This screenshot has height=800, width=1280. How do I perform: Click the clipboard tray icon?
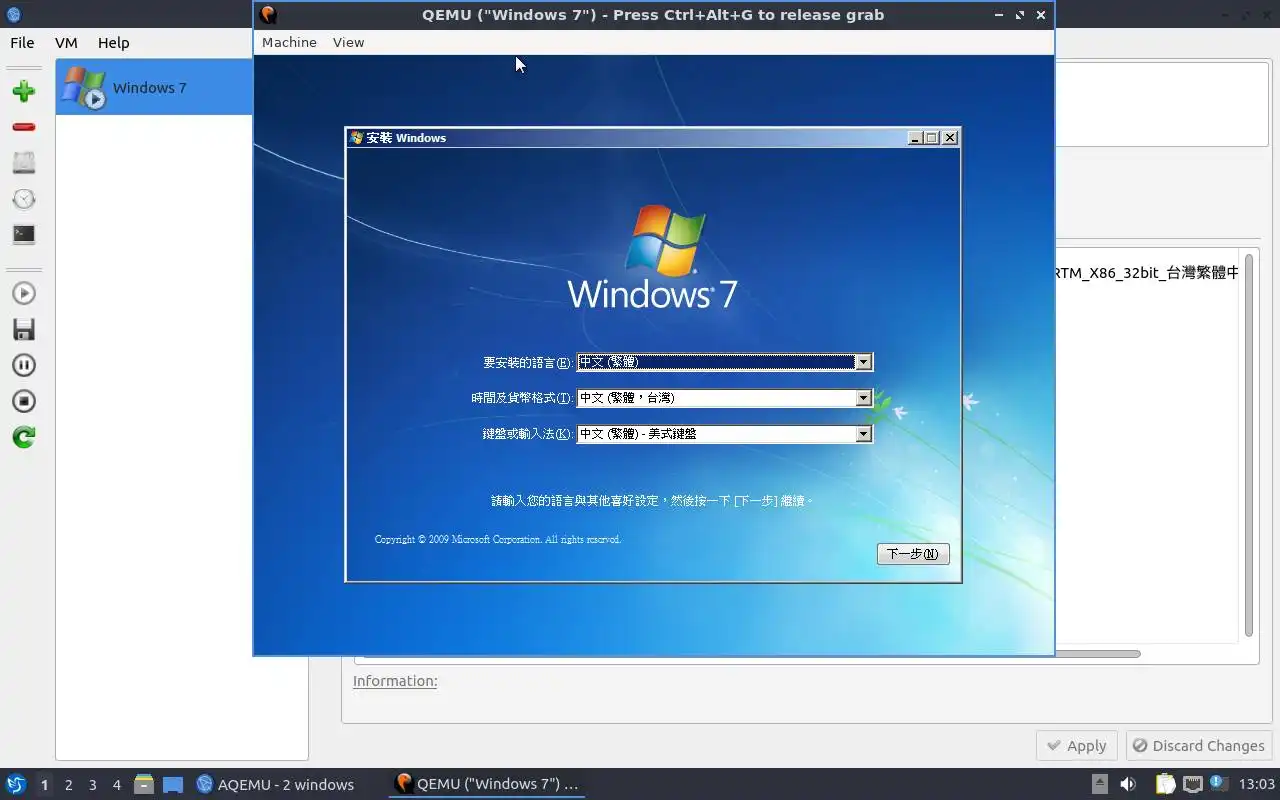click(x=1165, y=784)
